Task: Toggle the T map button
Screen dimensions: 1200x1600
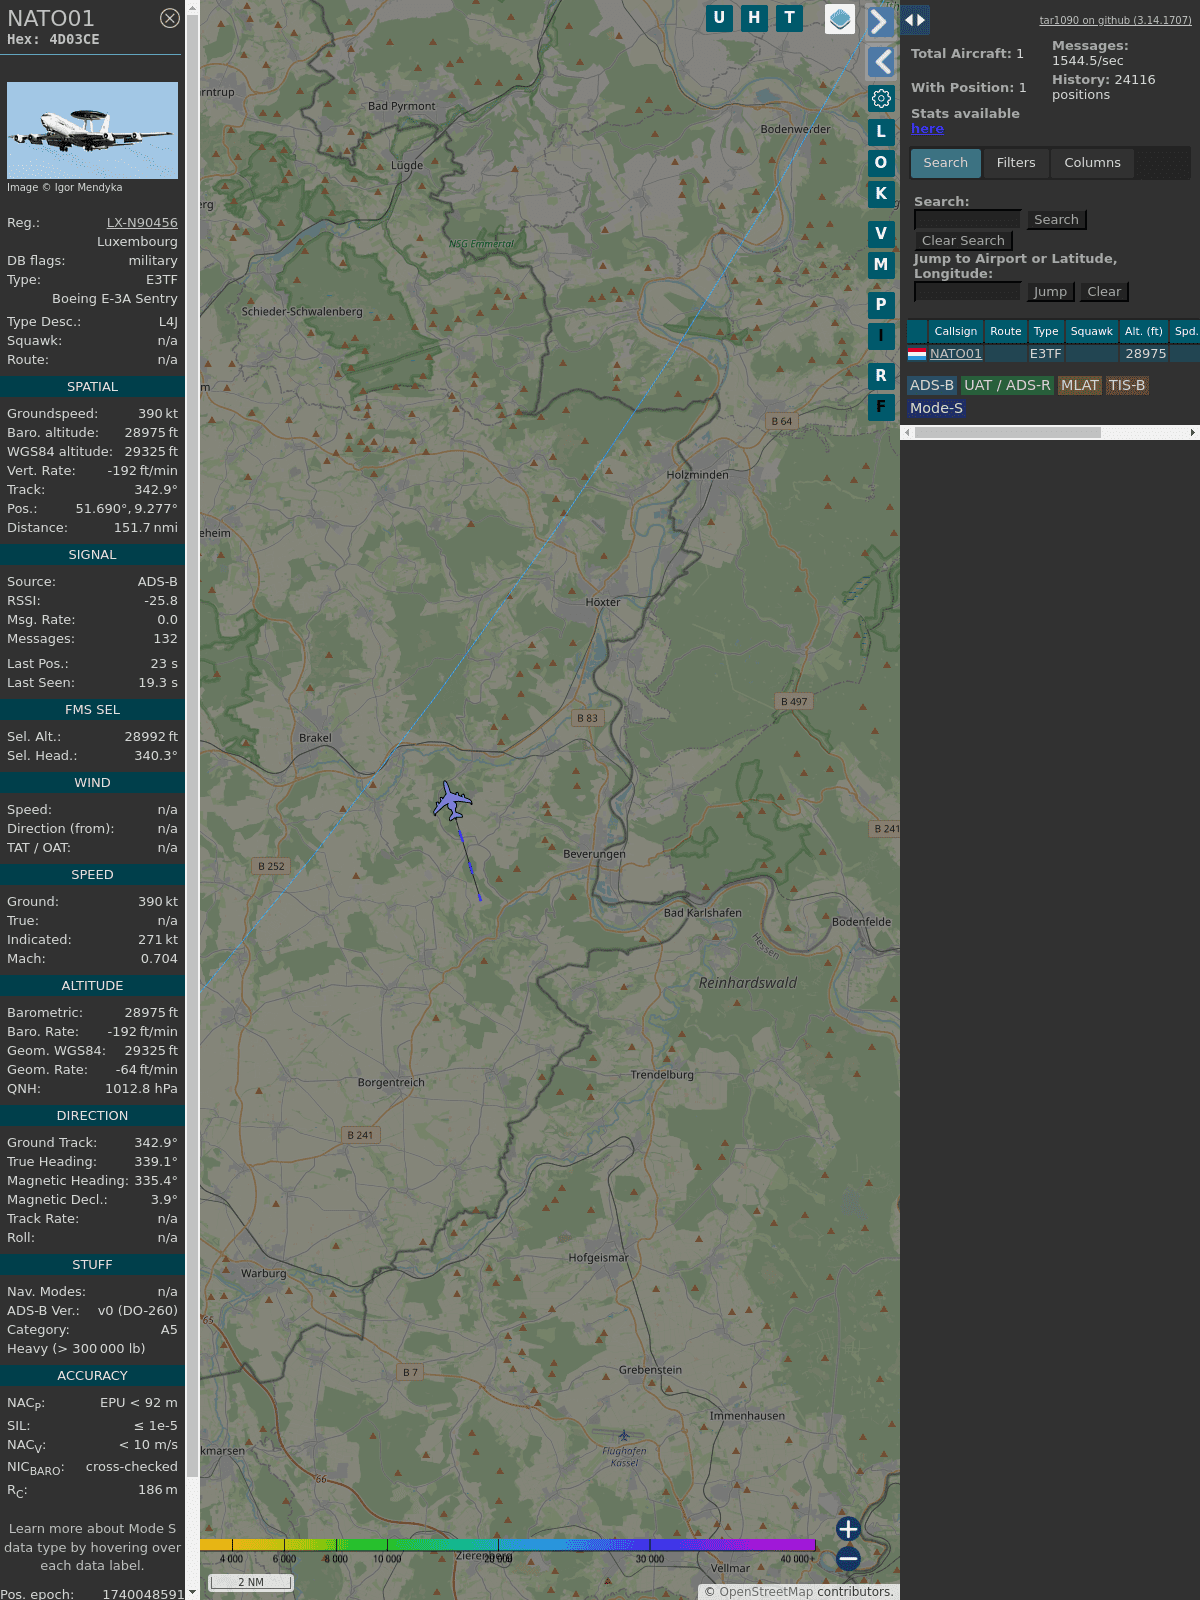Action: point(790,18)
